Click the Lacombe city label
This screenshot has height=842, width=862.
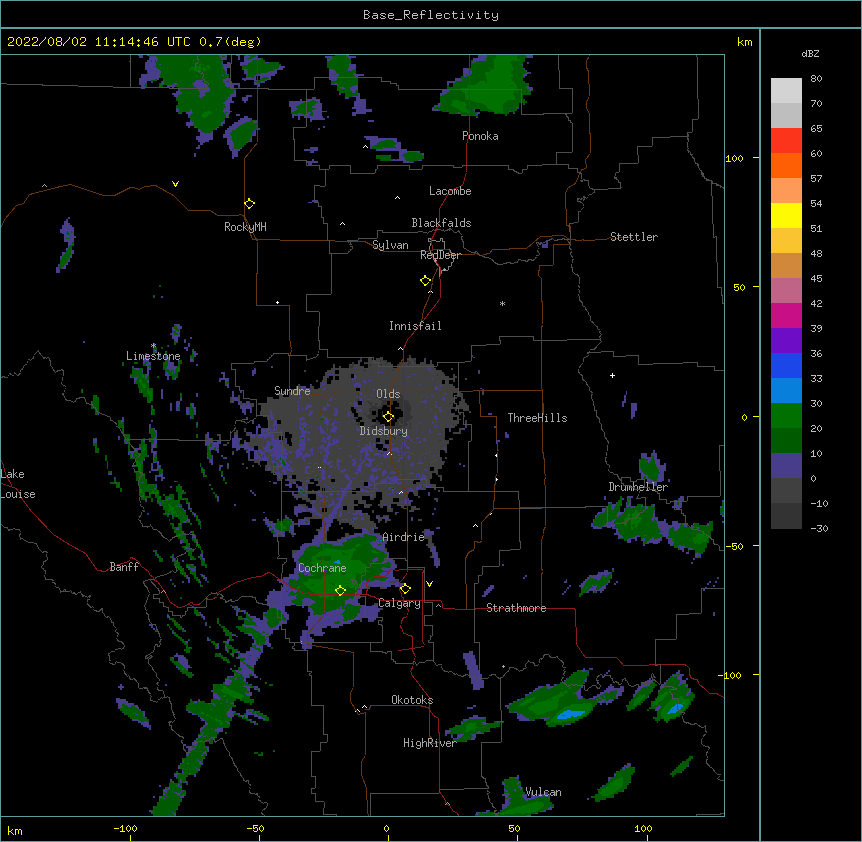(x=450, y=191)
